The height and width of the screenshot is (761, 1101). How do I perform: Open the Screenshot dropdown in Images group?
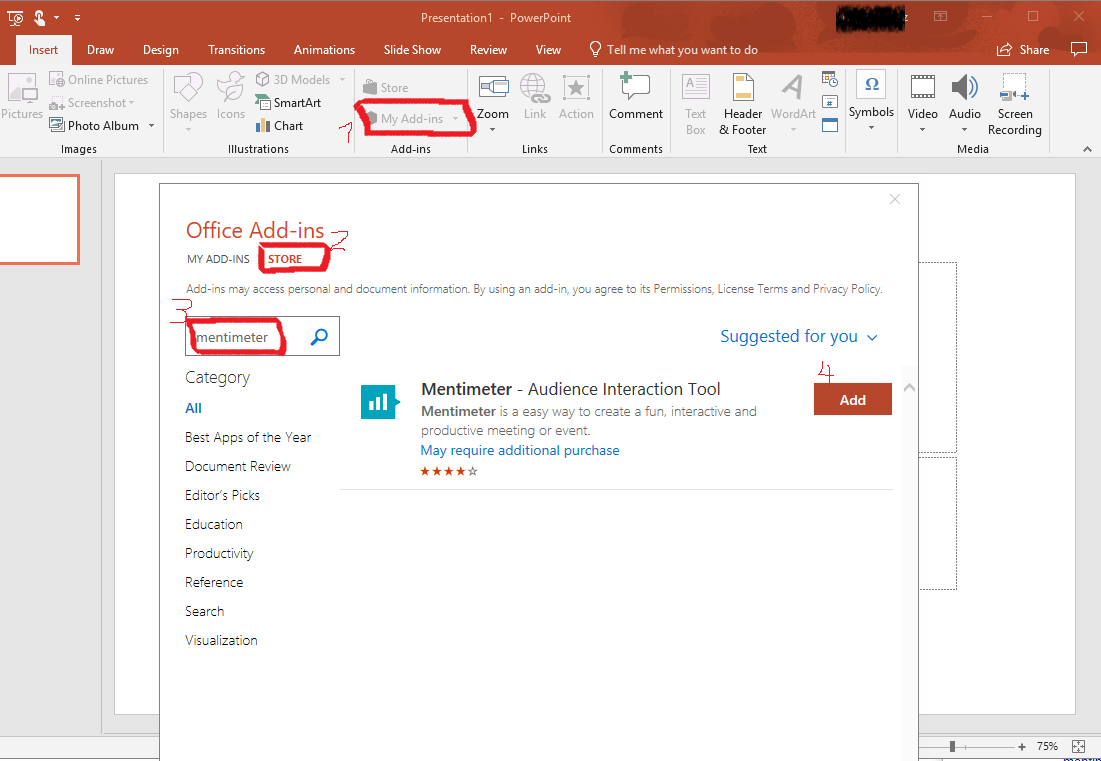click(x=92, y=102)
